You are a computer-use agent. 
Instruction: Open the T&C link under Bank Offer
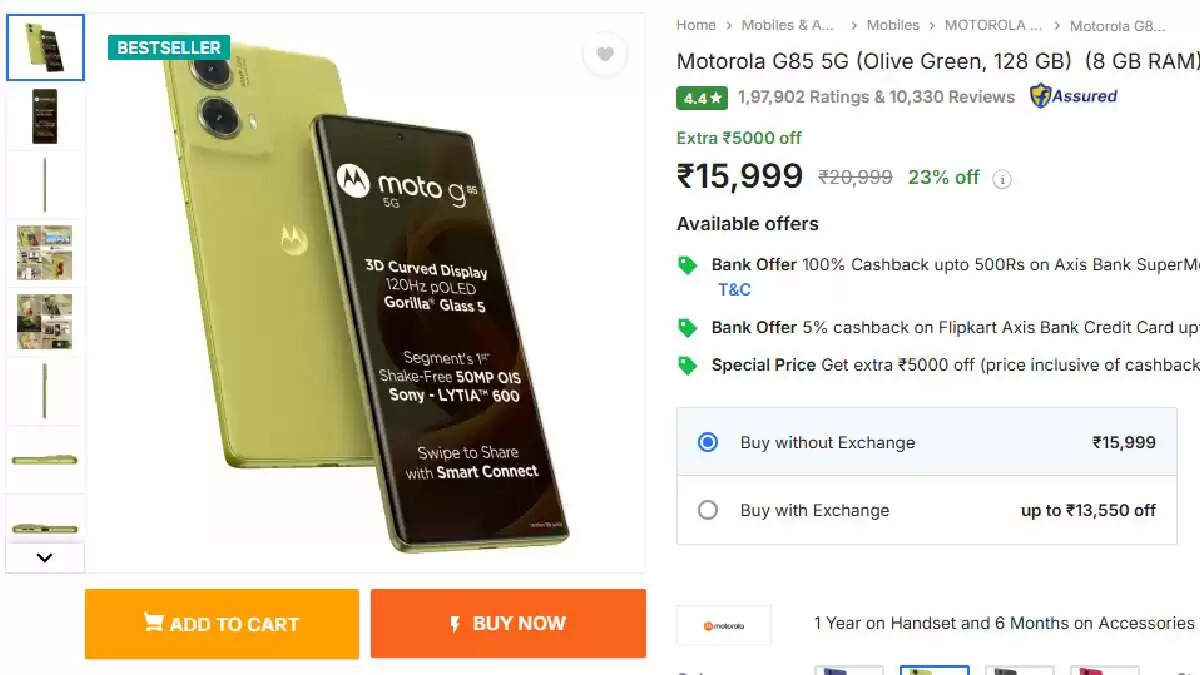734,290
